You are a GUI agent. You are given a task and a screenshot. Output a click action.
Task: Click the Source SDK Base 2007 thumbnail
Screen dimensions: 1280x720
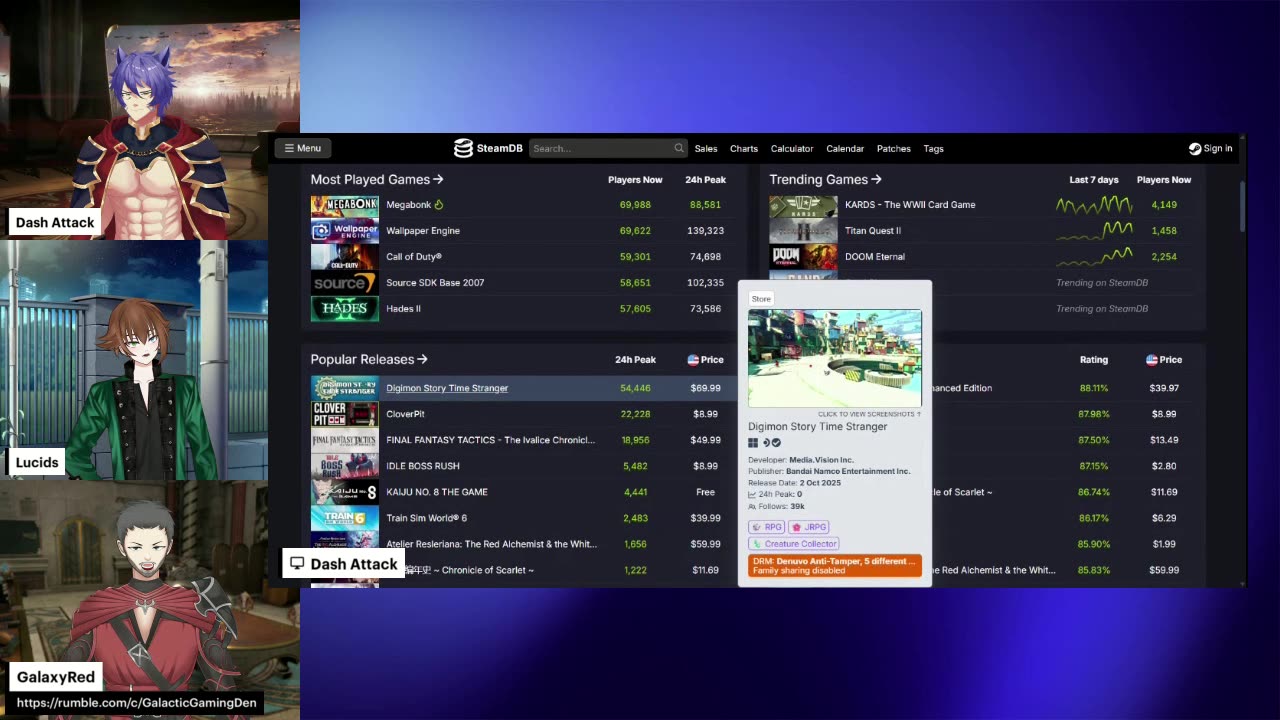click(x=345, y=283)
